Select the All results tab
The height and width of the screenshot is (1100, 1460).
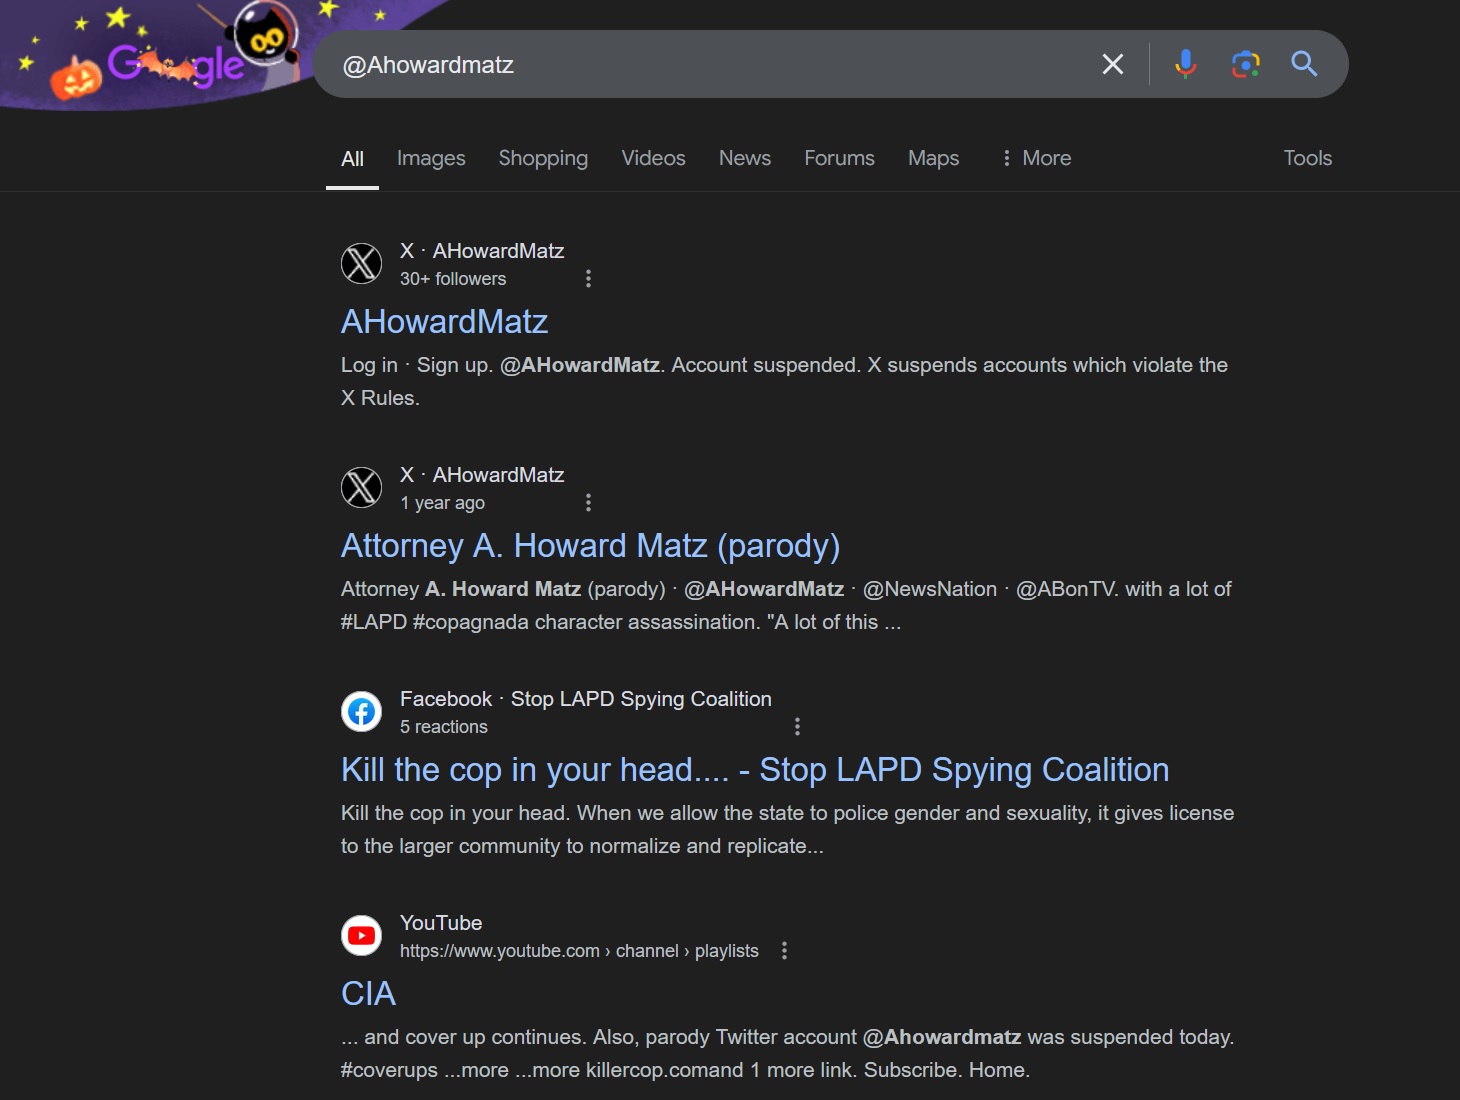pyautogui.click(x=352, y=158)
